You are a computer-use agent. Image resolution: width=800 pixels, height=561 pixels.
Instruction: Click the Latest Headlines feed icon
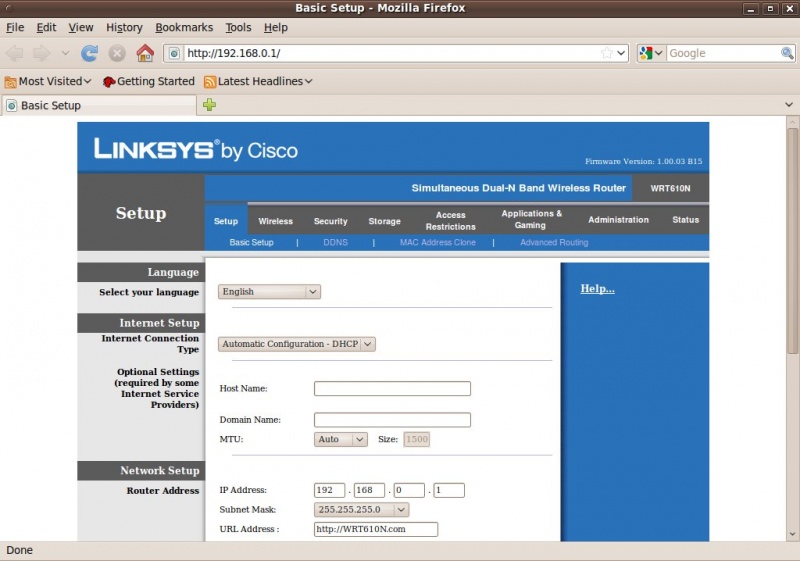(211, 81)
